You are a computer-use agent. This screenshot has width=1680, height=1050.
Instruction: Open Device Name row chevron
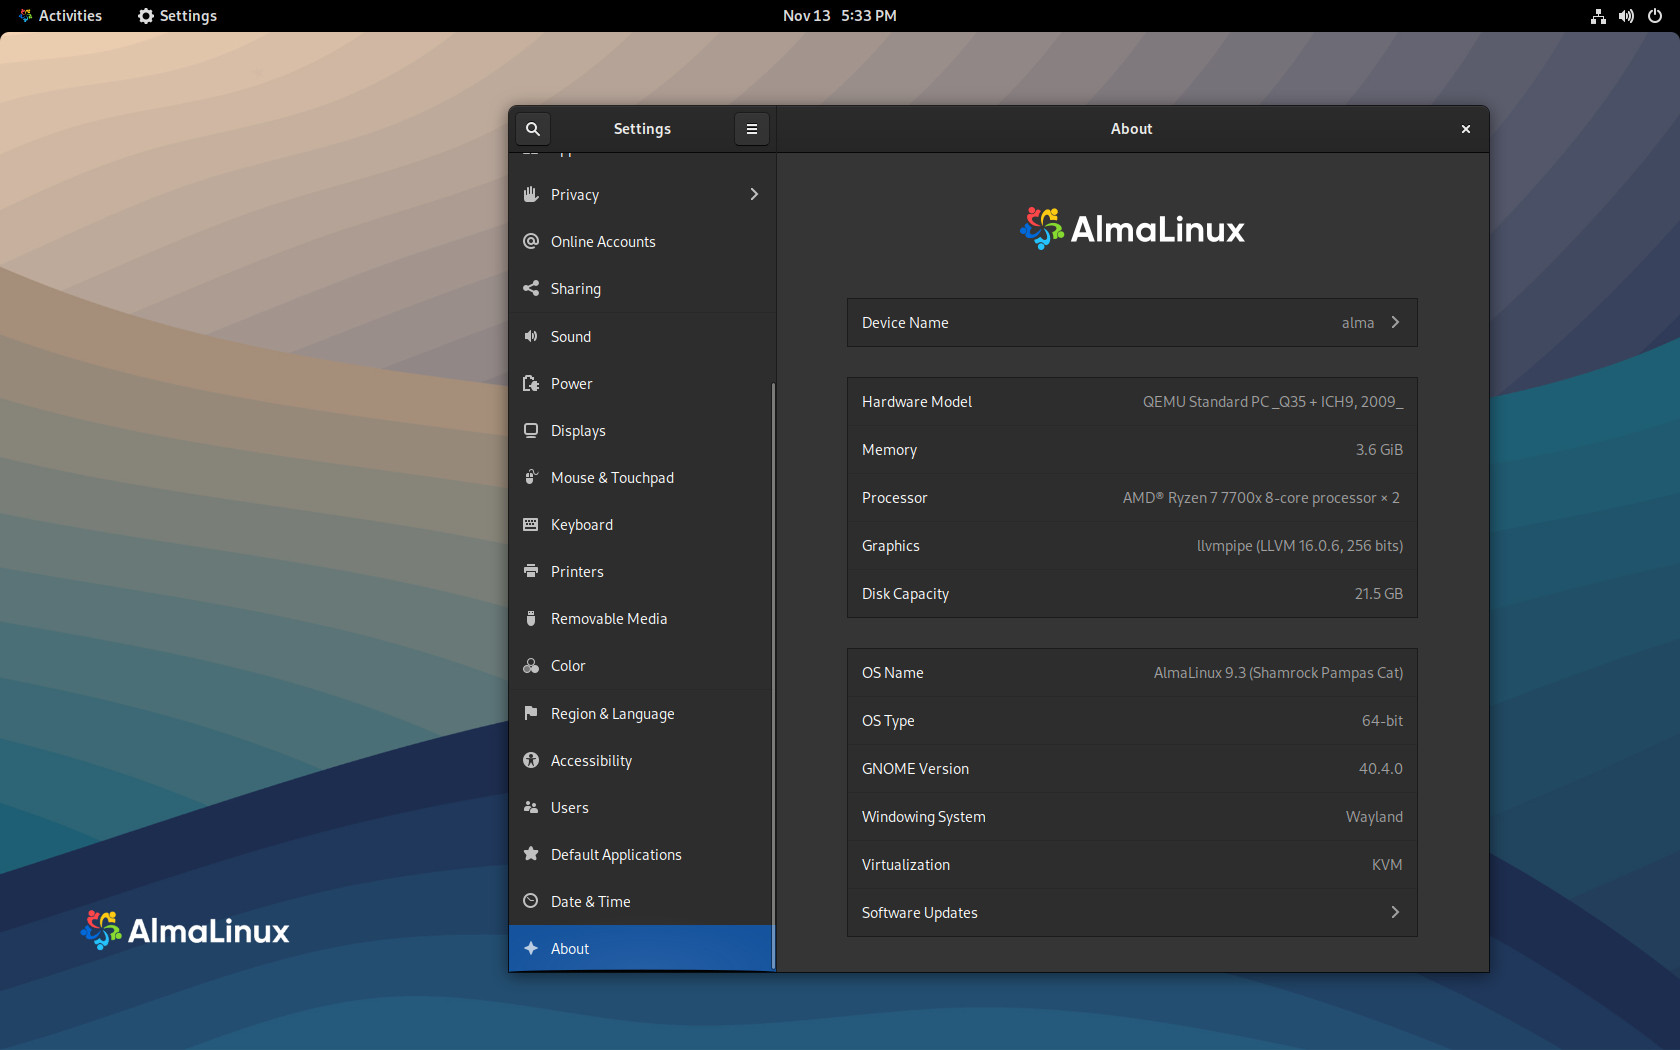point(1395,322)
